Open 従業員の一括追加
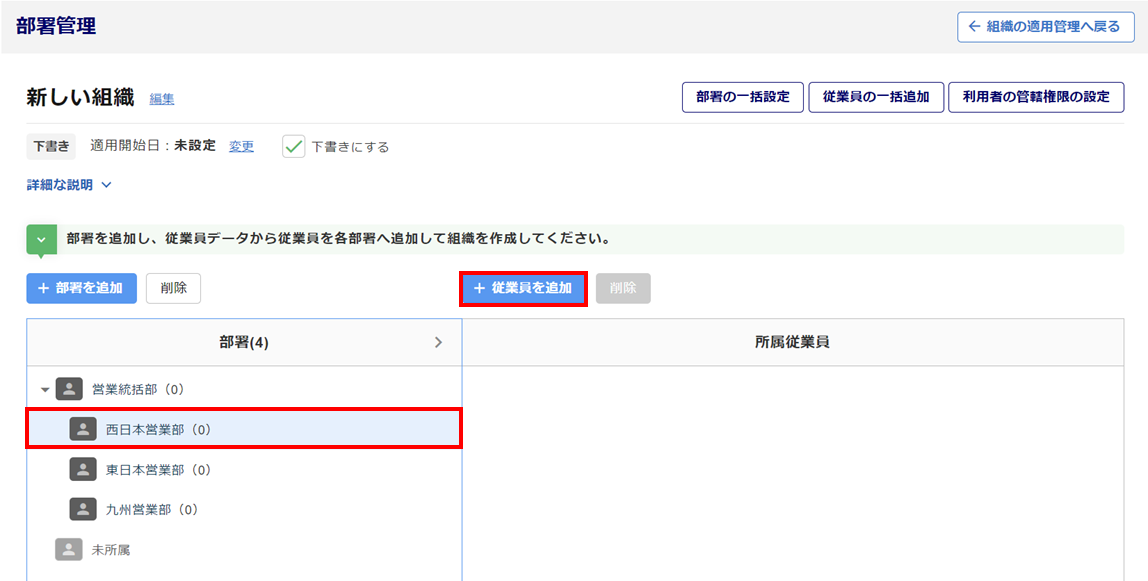 876,97
